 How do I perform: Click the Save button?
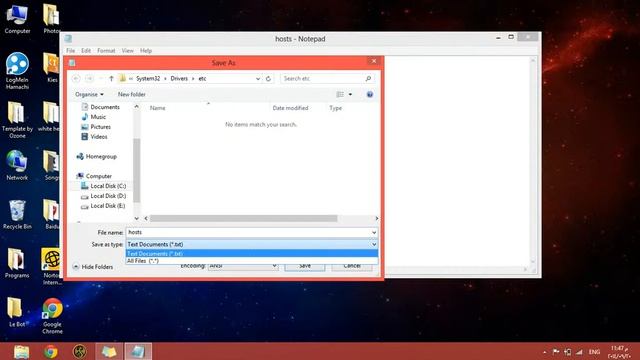[x=304, y=267]
